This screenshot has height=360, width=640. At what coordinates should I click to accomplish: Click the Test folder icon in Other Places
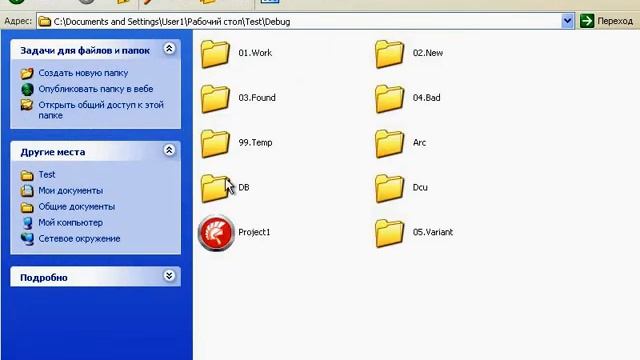click(27, 175)
